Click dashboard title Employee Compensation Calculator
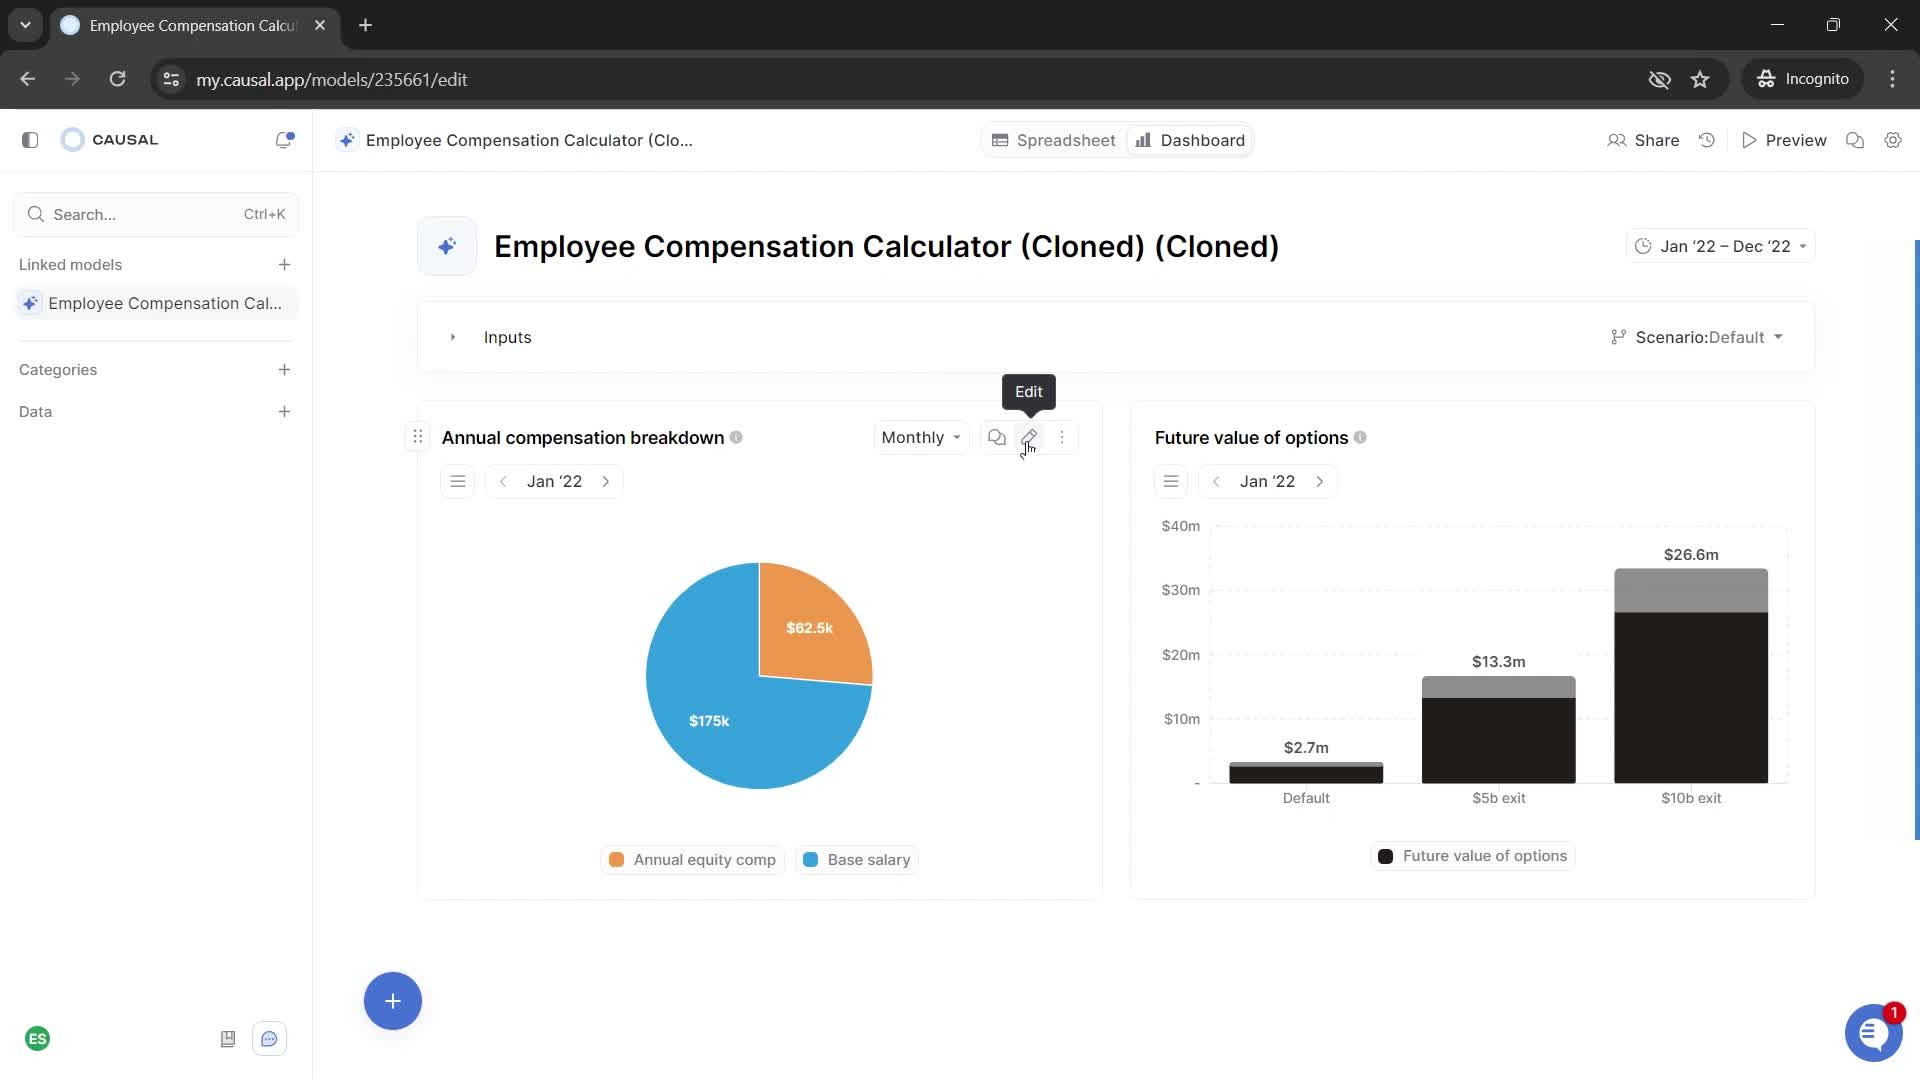Image resolution: width=1920 pixels, height=1080 pixels. (886, 246)
